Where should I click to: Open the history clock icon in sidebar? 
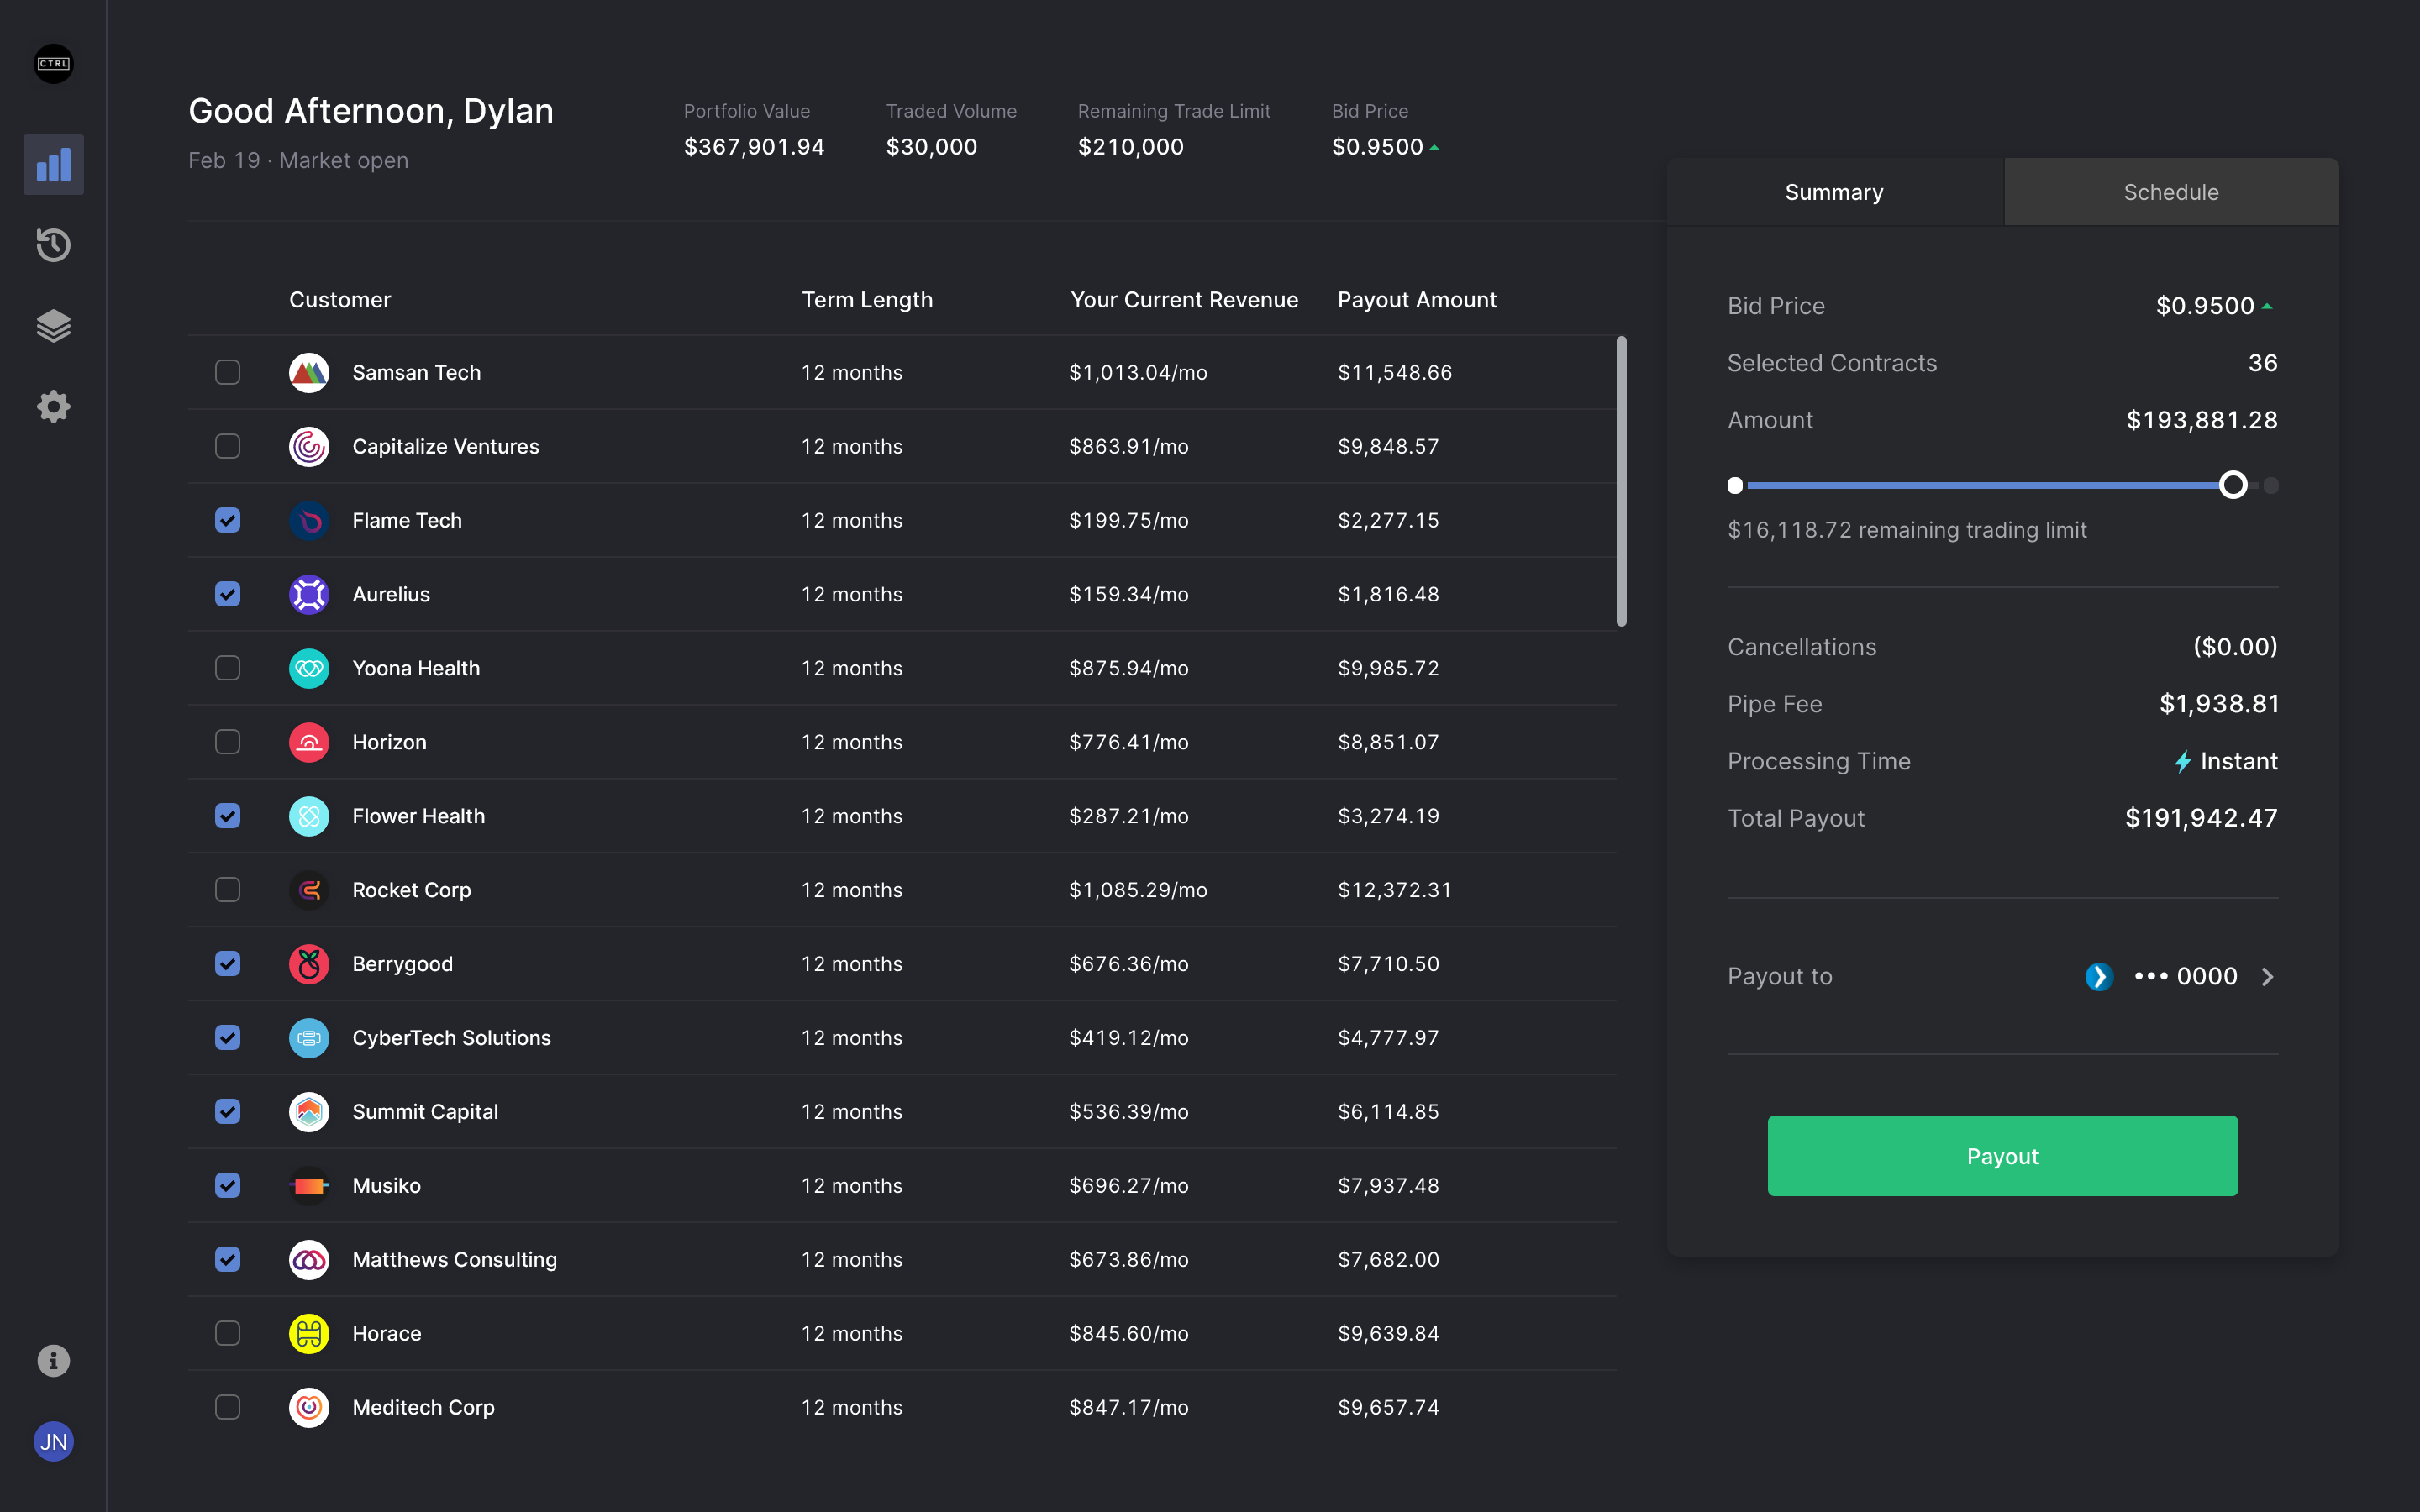[x=54, y=245]
